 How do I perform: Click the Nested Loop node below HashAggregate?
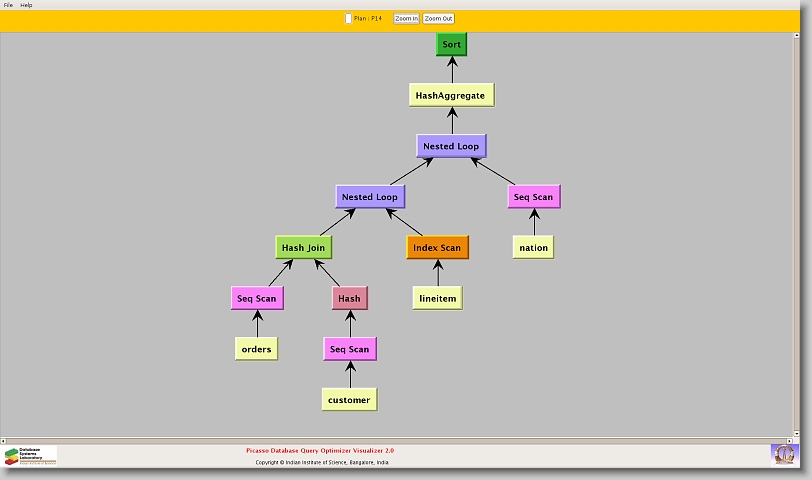click(x=451, y=146)
